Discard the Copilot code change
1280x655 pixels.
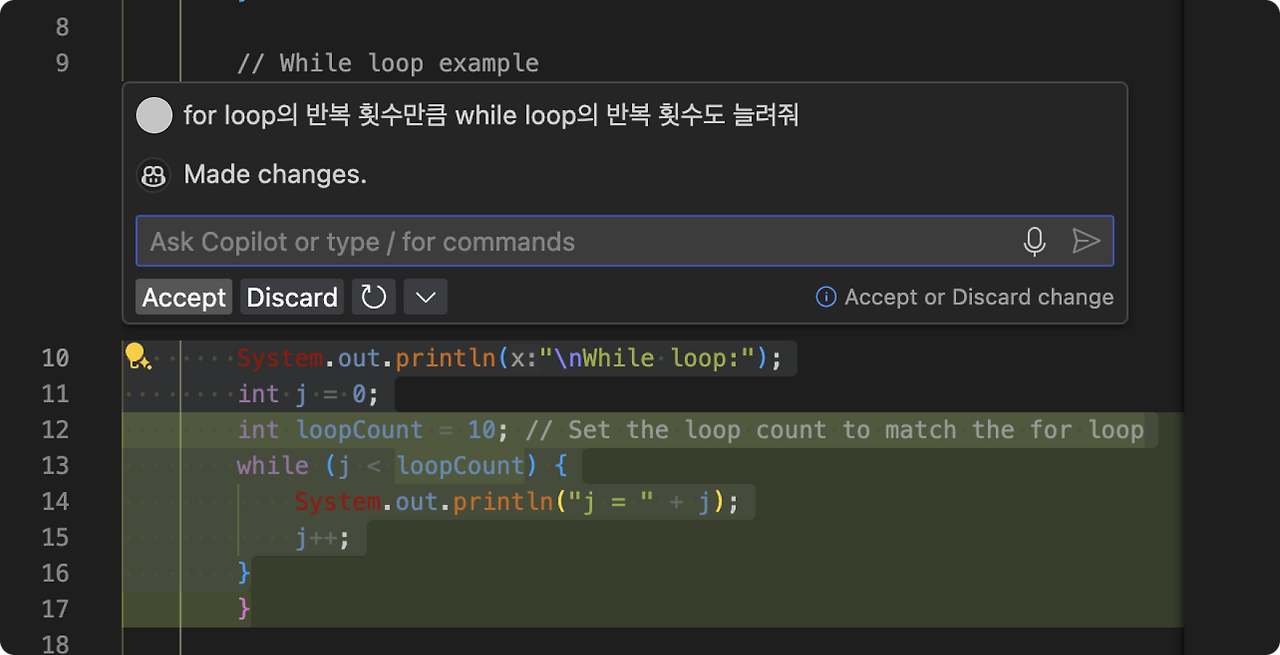coord(291,296)
